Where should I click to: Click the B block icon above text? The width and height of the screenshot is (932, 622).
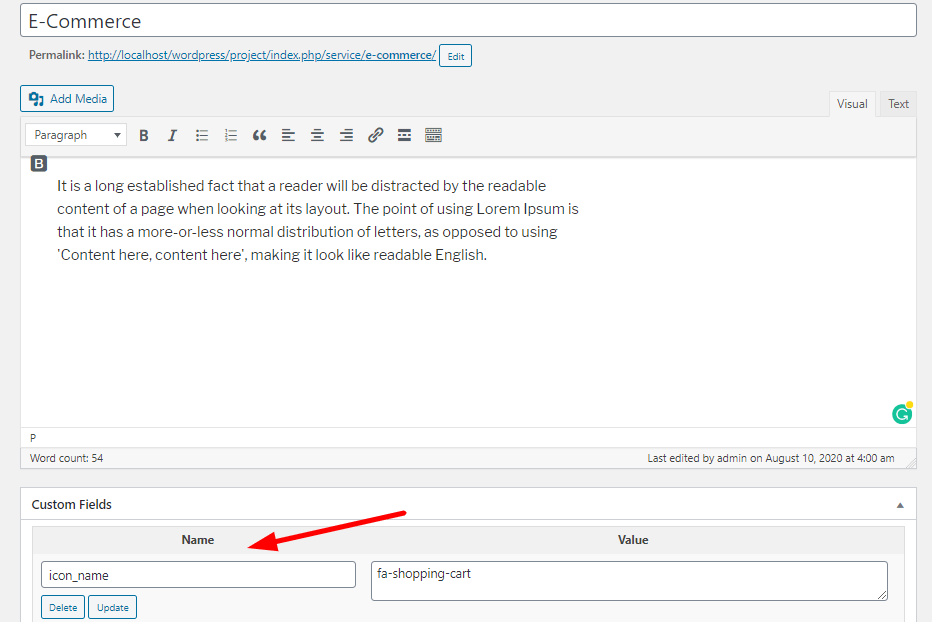coord(39,164)
